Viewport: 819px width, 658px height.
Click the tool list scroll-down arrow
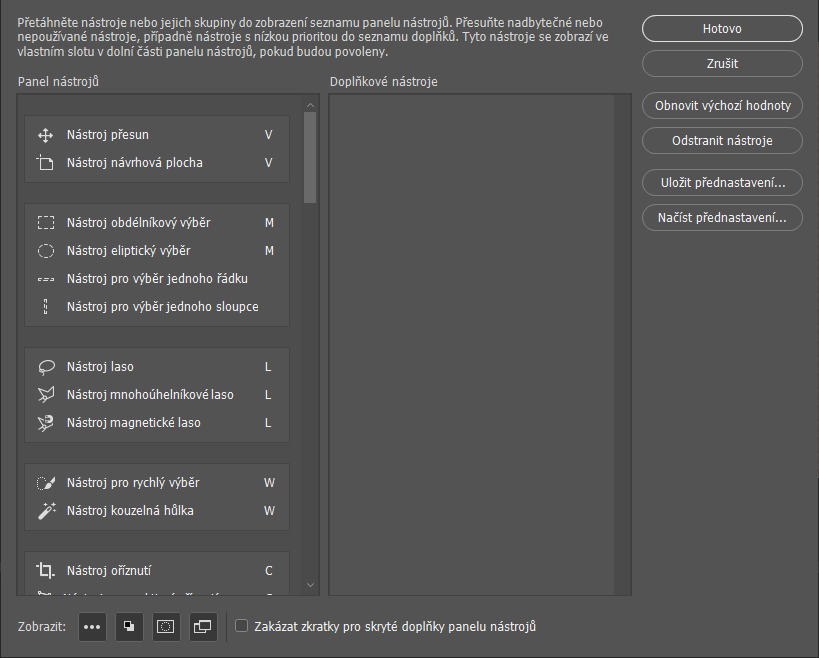[x=310, y=585]
